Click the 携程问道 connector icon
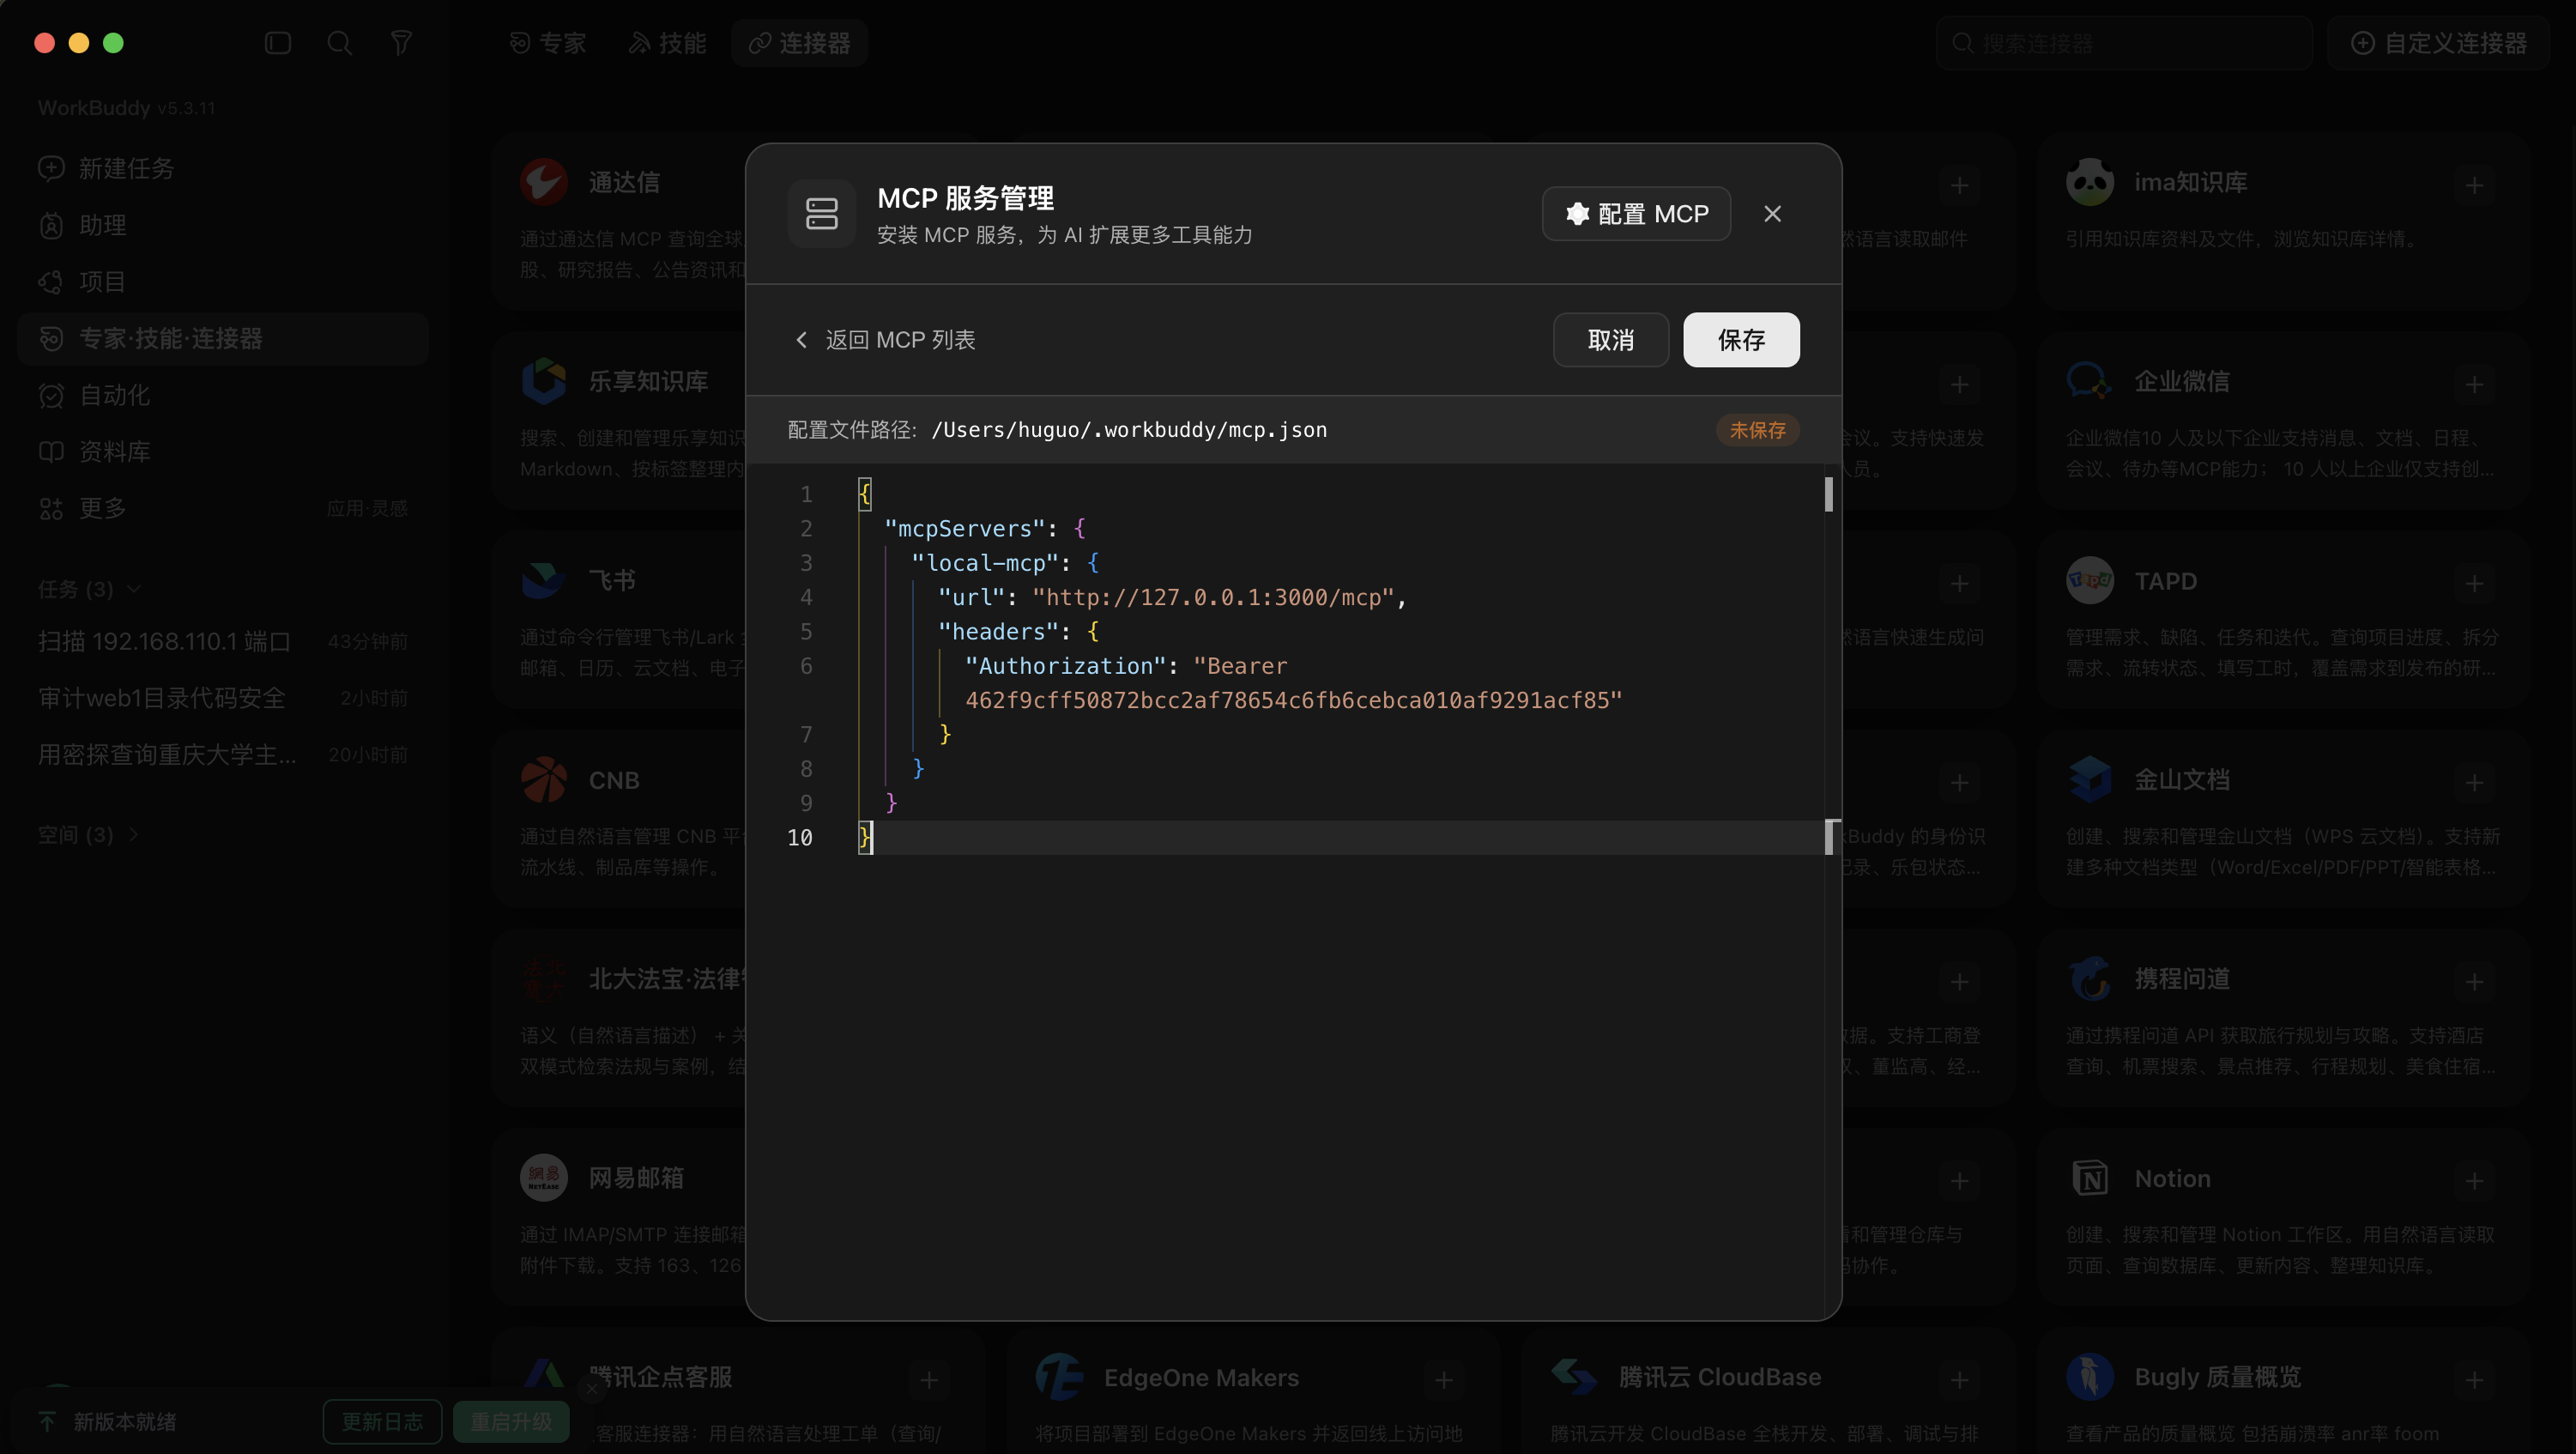The image size is (2576, 1454). (x=2090, y=979)
